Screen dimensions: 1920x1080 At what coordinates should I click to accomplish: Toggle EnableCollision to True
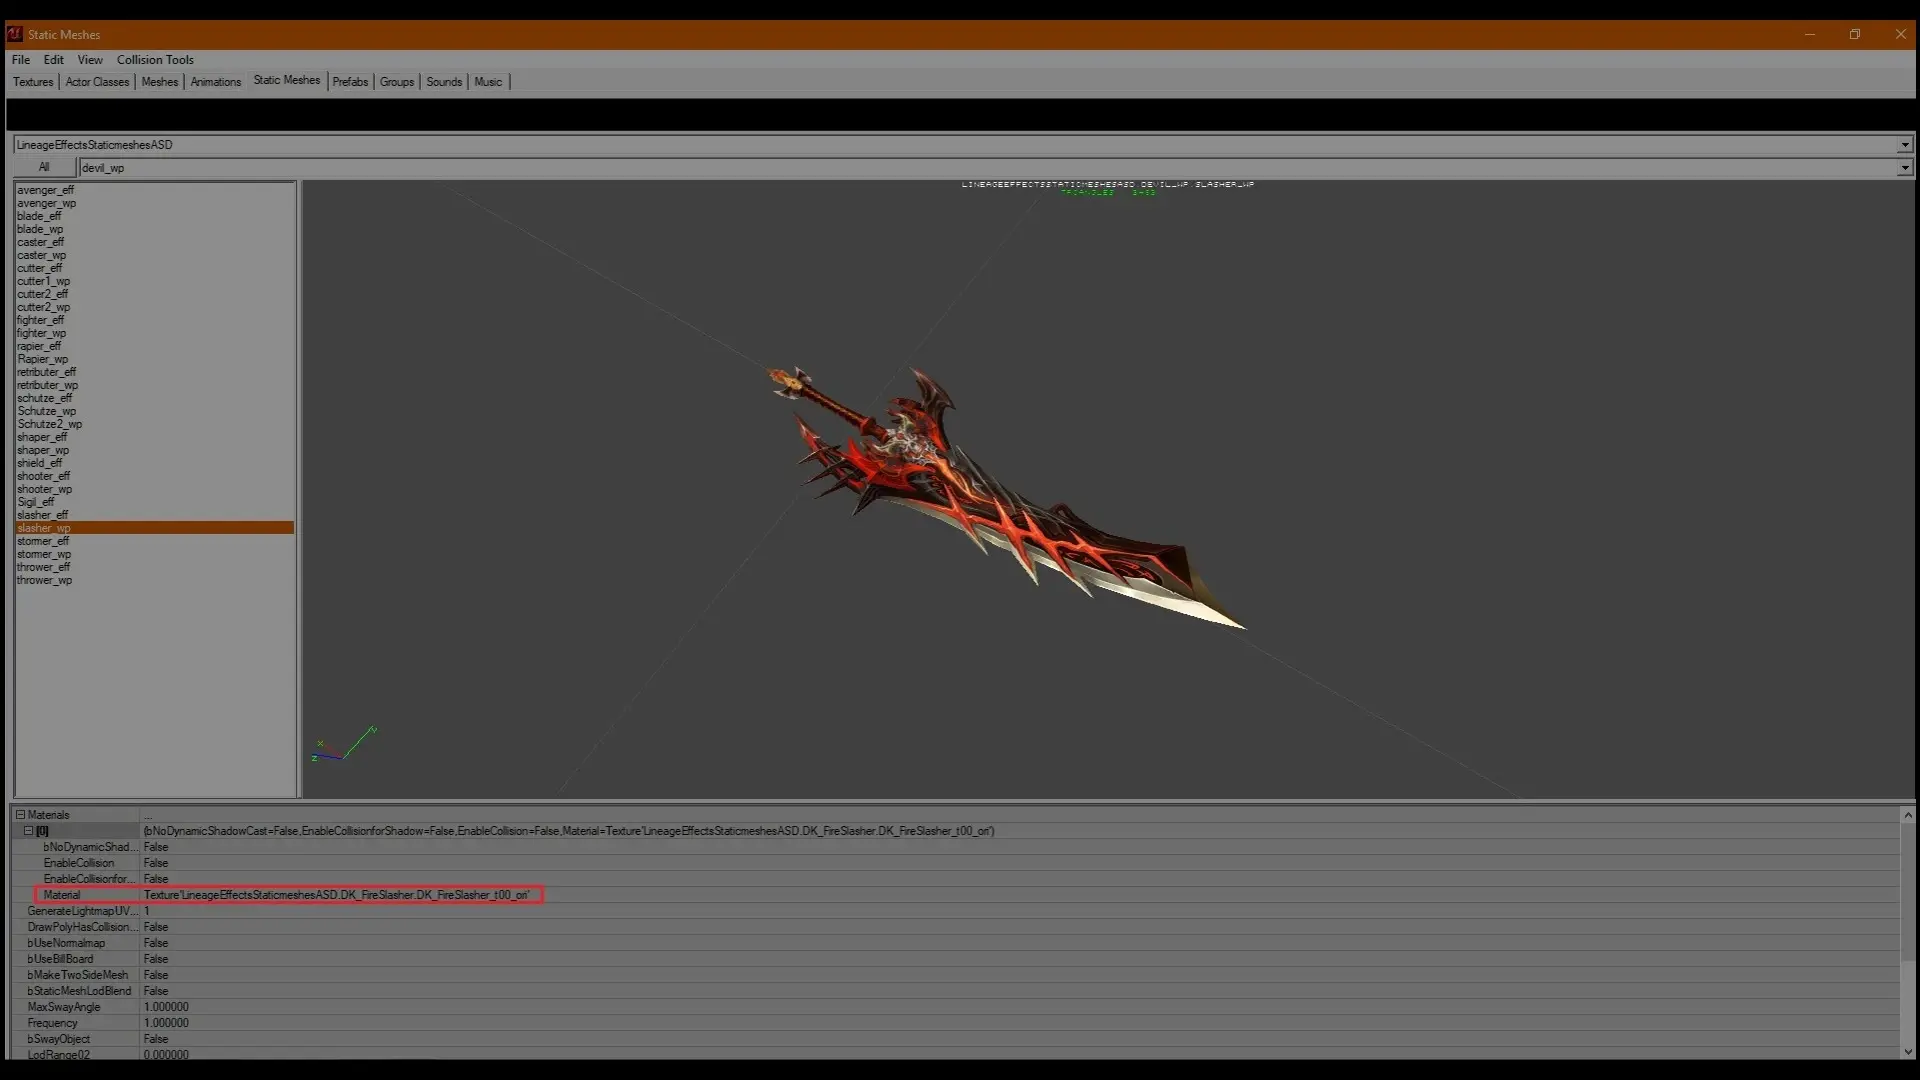(x=156, y=862)
